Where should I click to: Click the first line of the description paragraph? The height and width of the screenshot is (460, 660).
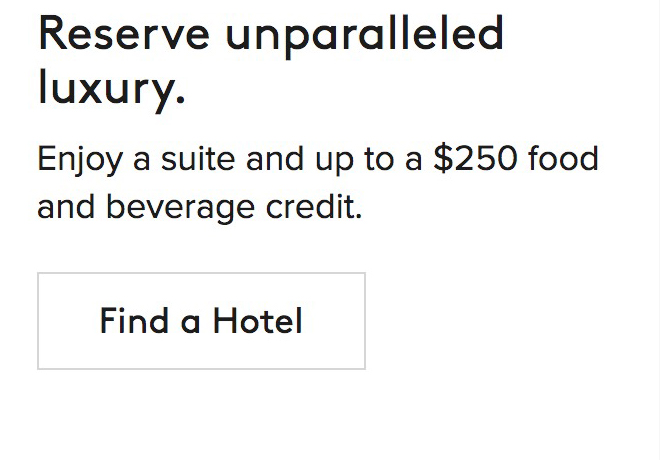click(317, 159)
